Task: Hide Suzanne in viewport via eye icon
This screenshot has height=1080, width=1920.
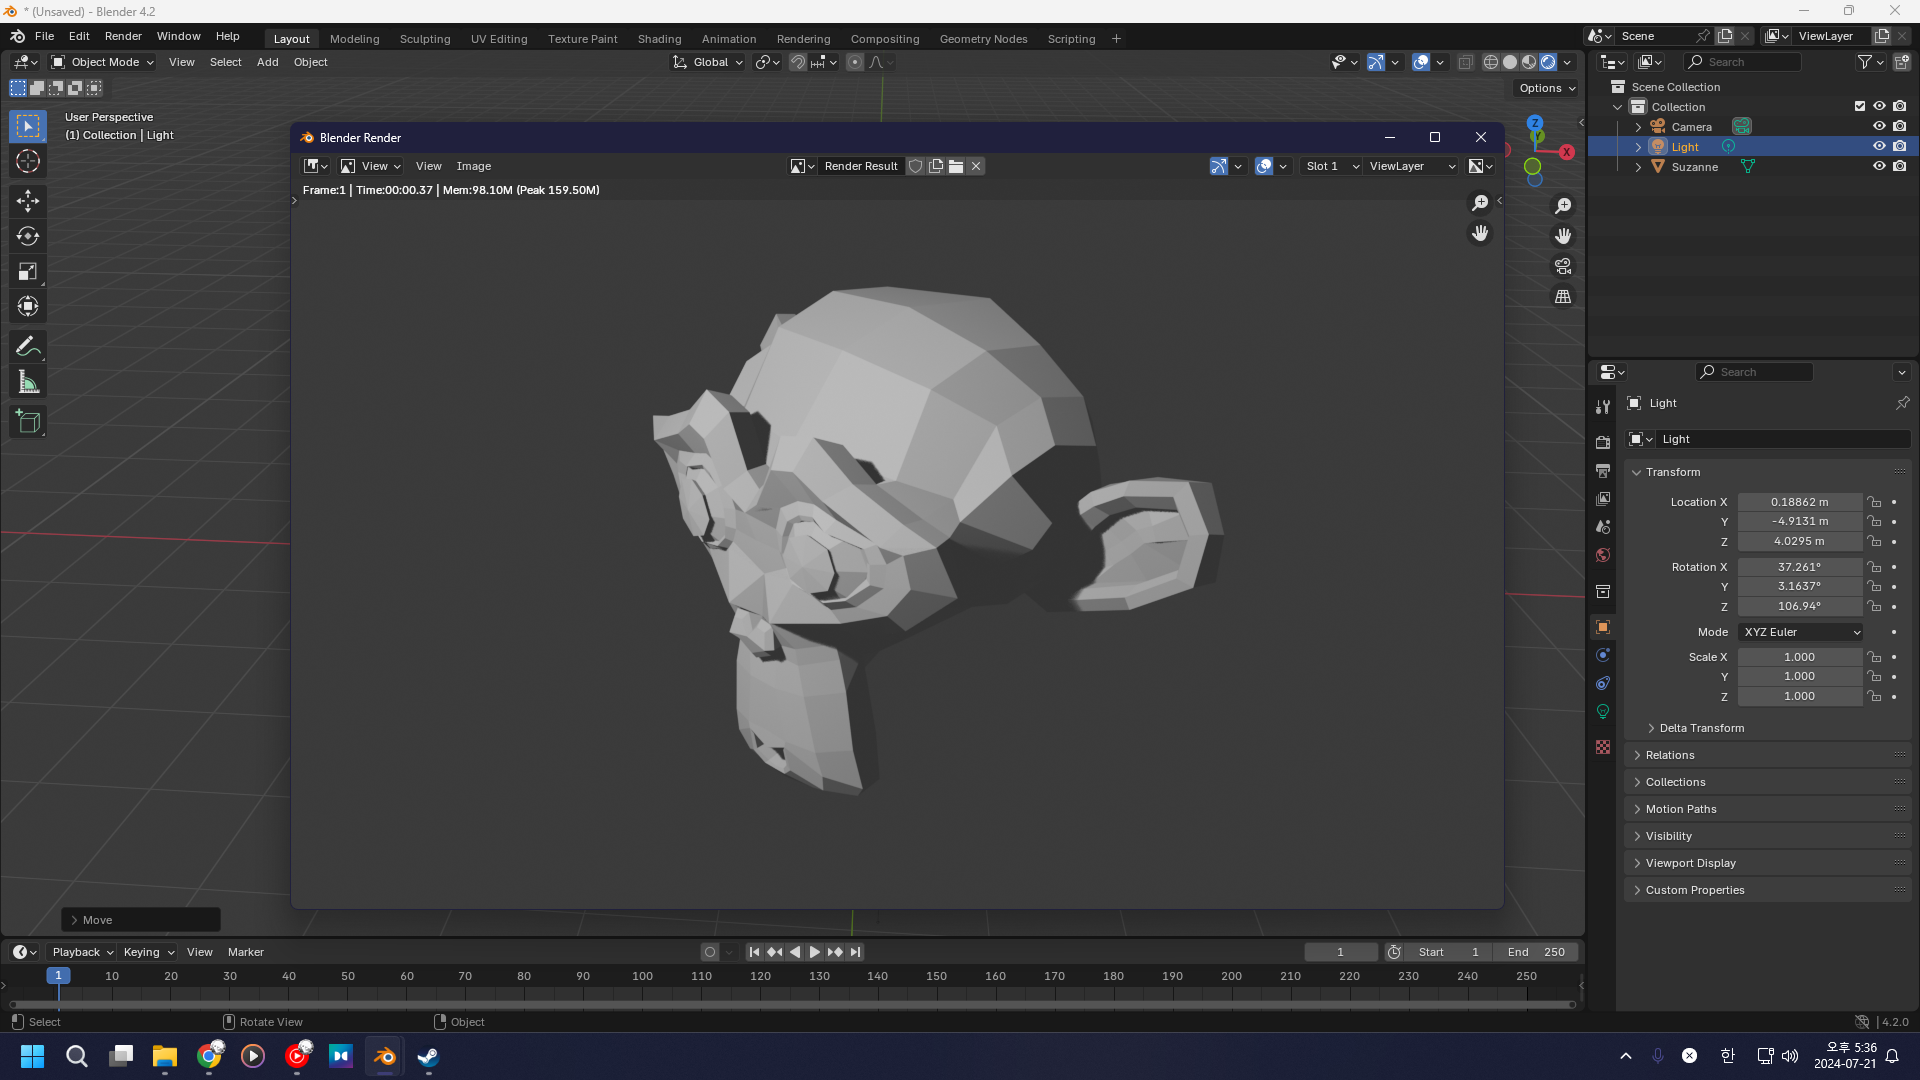Action: (1879, 166)
